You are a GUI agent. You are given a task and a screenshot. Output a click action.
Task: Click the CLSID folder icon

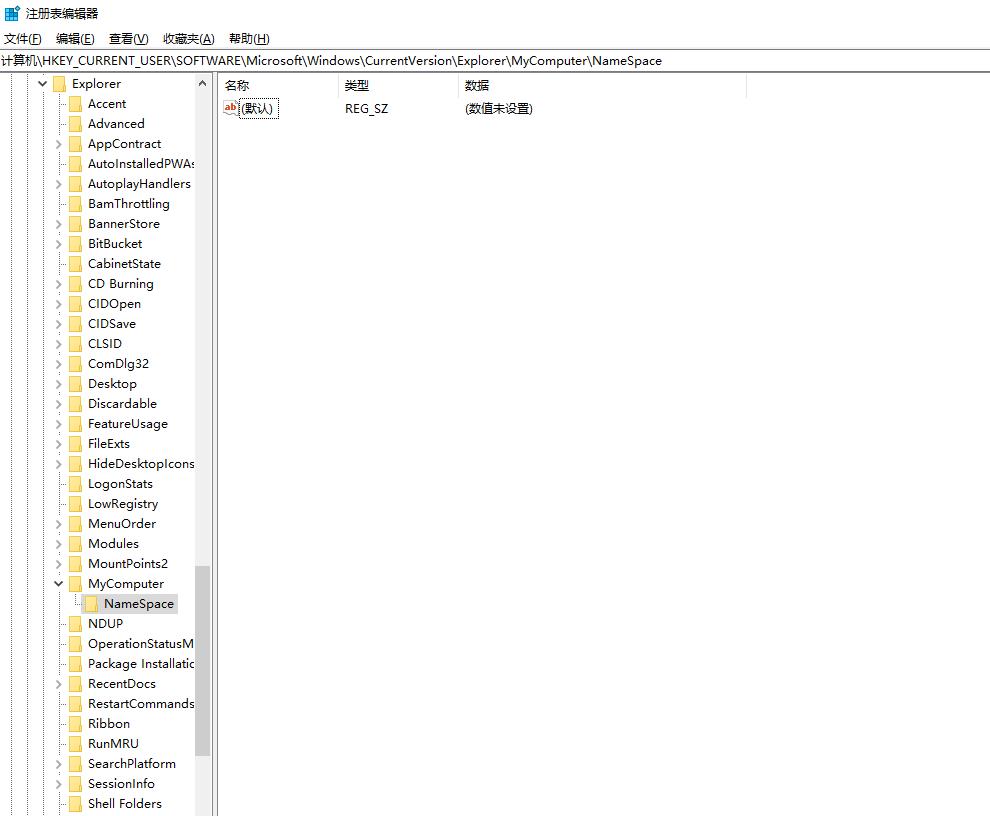click(x=75, y=344)
